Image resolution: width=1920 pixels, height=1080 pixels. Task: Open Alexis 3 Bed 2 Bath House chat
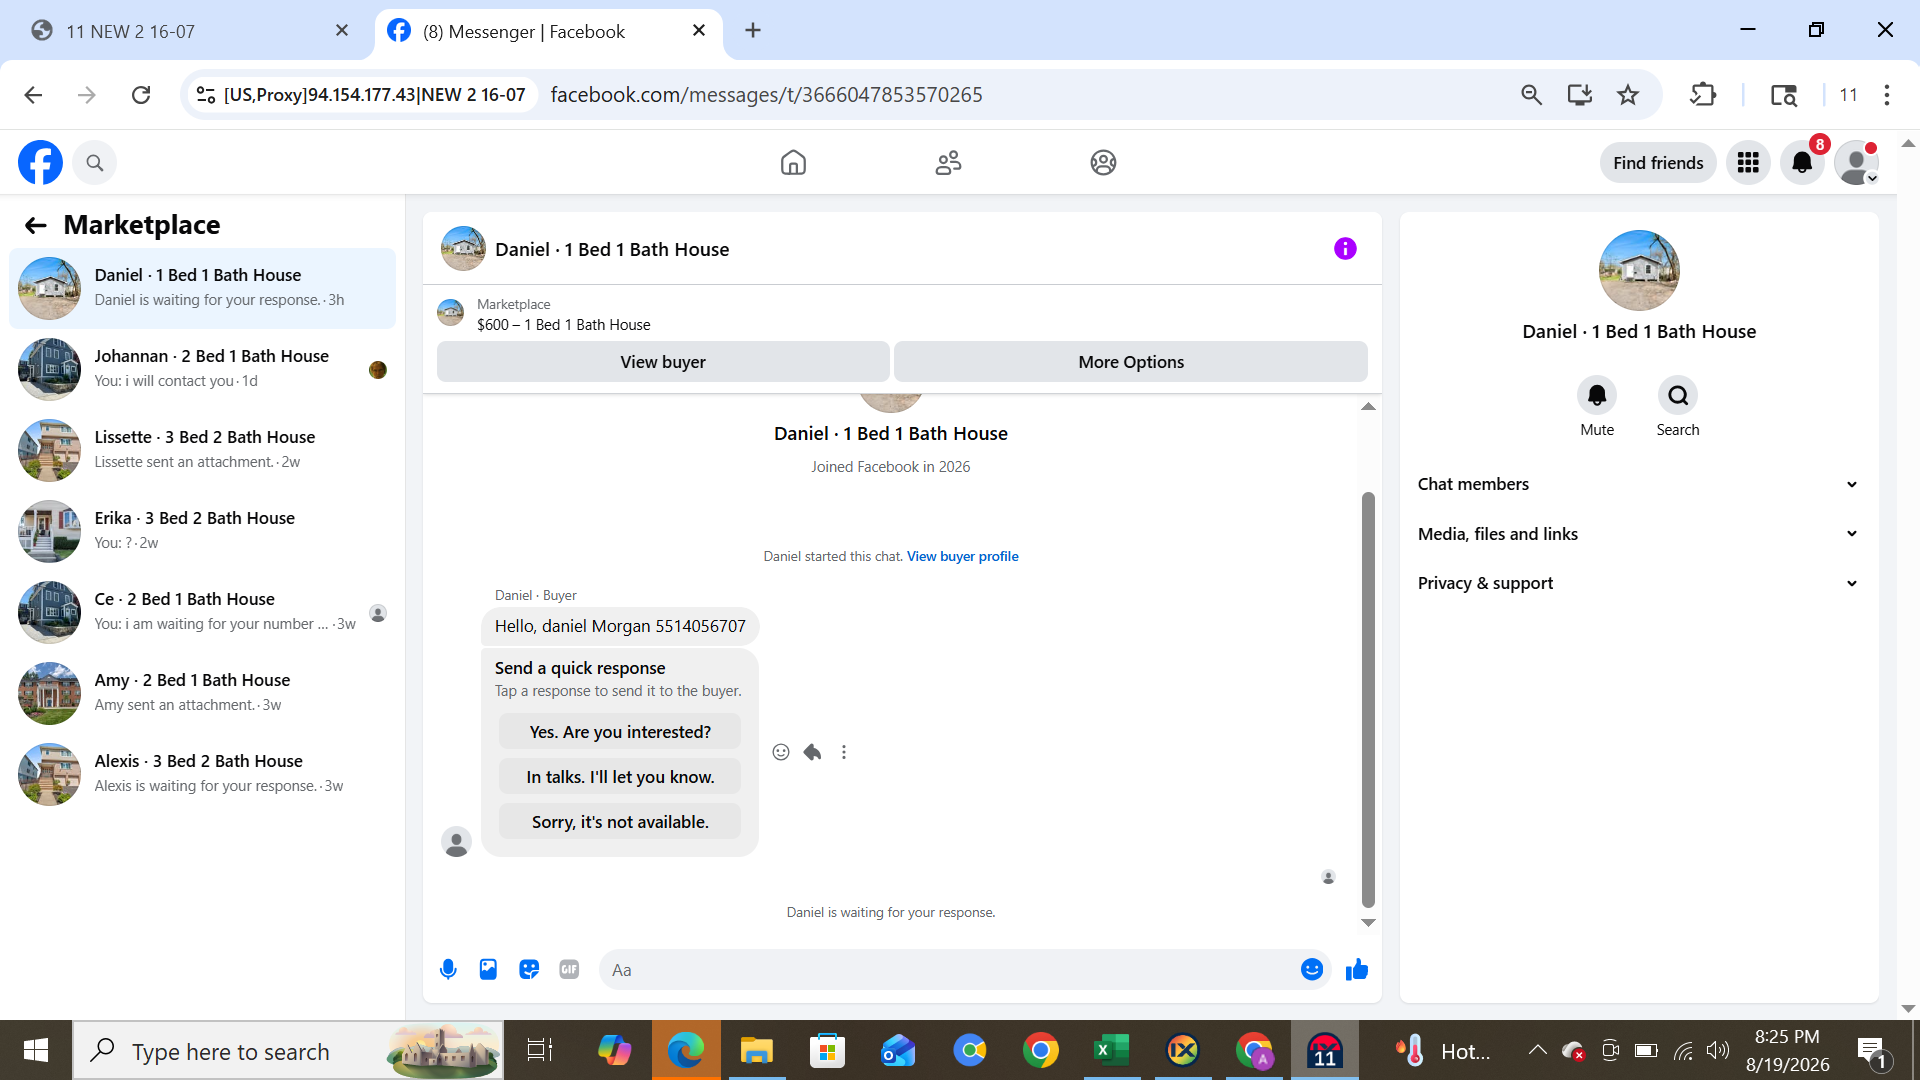click(203, 773)
